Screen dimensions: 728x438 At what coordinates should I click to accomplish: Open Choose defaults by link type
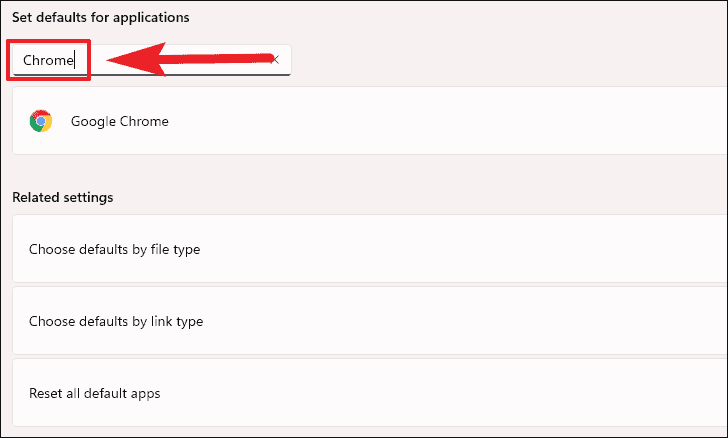point(370,321)
